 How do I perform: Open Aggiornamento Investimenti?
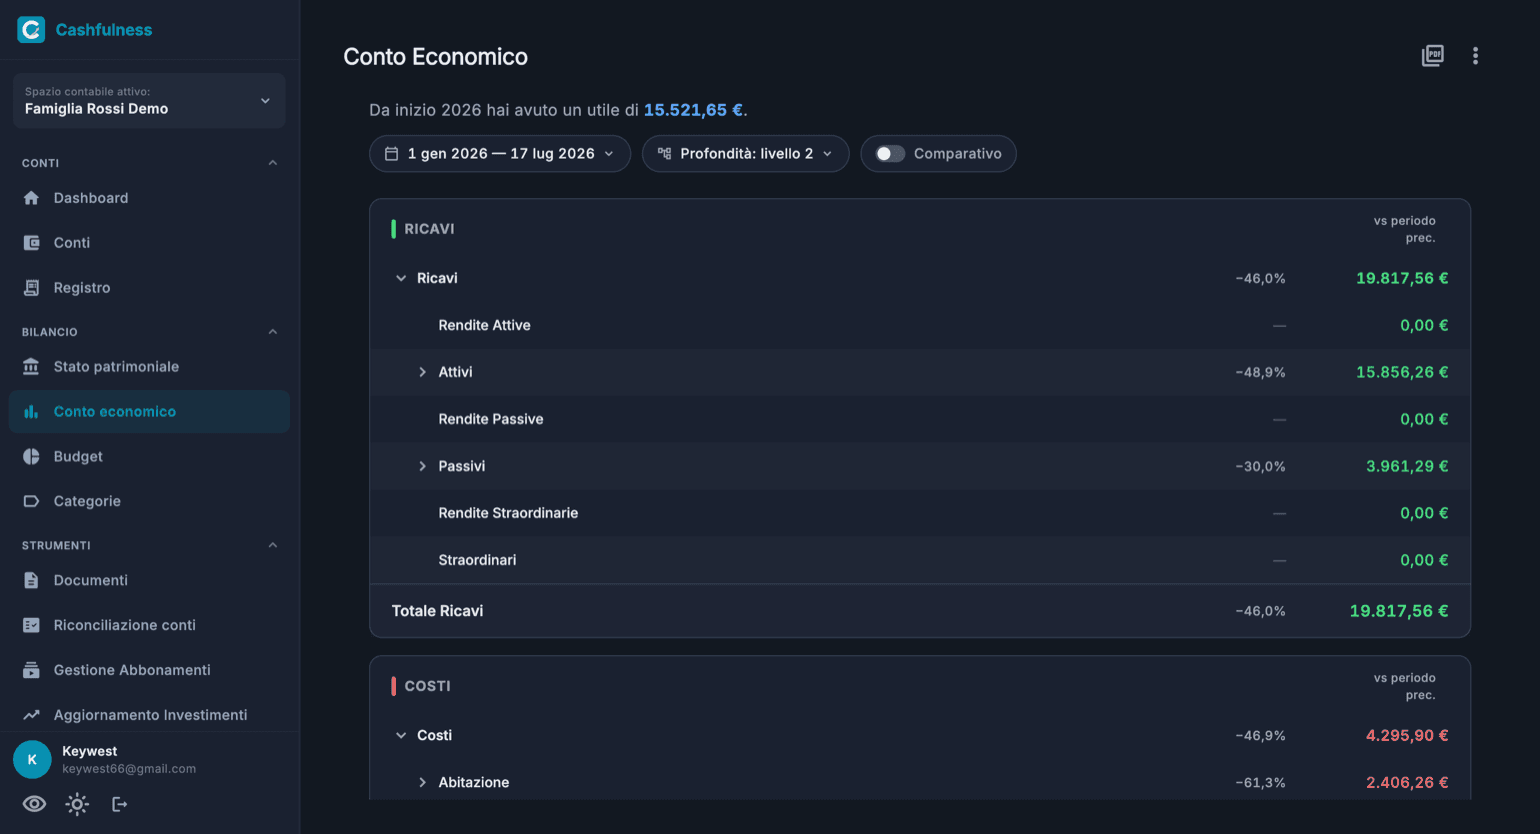pos(149,716)
